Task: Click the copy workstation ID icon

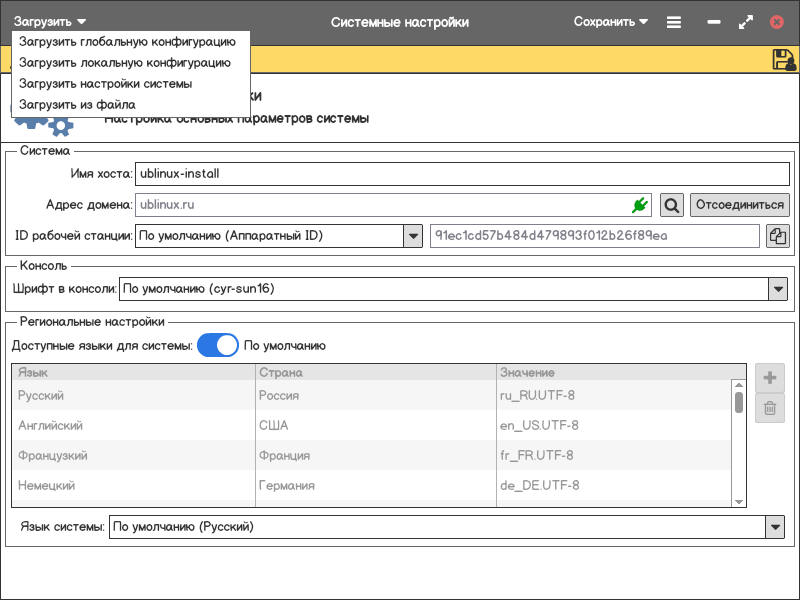Action: point(777,236)
